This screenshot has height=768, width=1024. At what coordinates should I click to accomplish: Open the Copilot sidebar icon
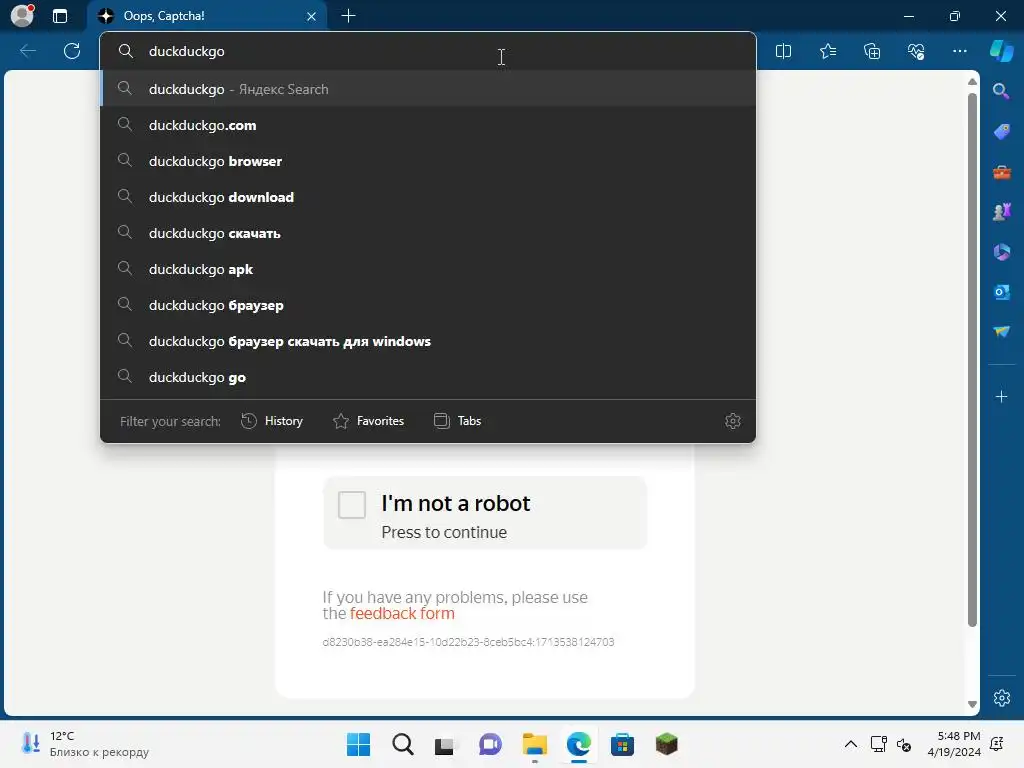point(1001,51)
